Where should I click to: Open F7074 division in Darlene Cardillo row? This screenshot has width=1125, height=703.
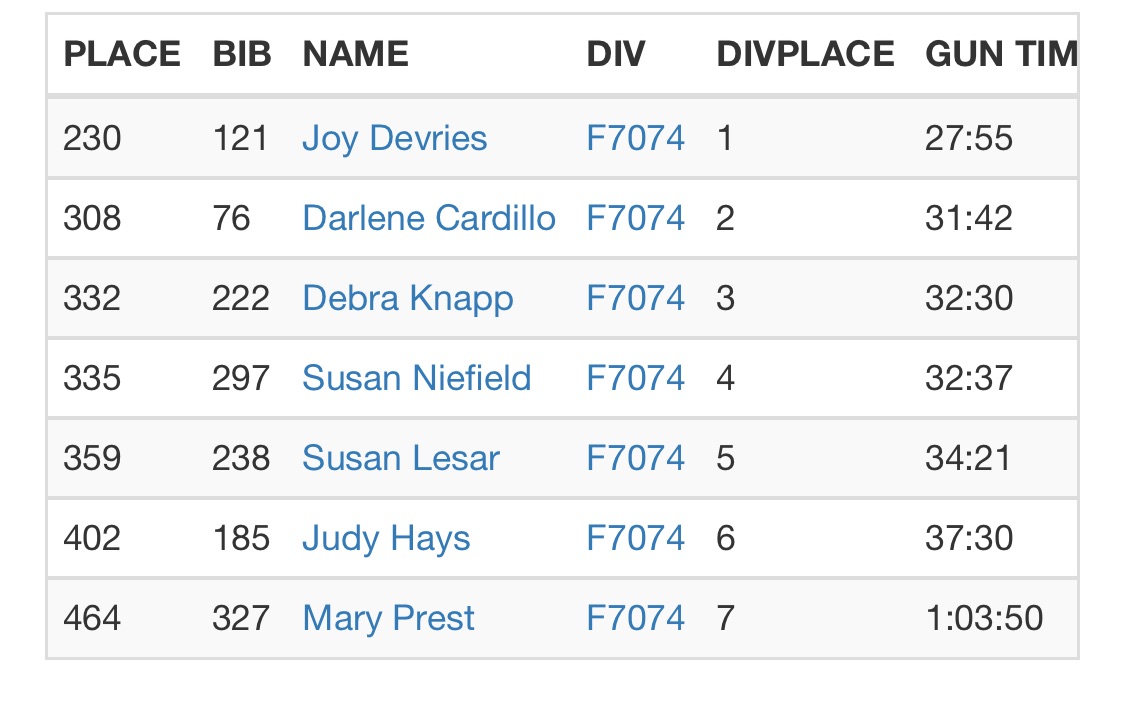(635, 218)
